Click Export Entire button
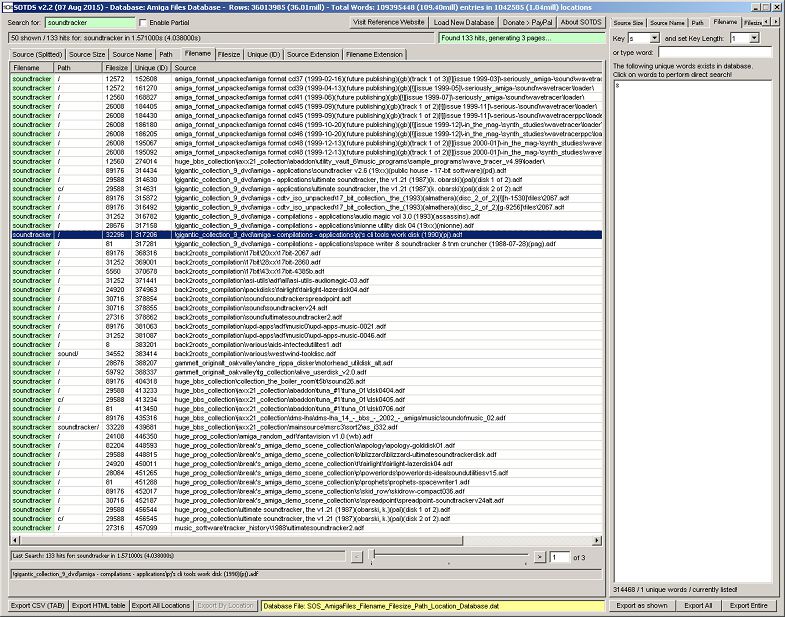785x617 pixels. click(x=748, y=605)
